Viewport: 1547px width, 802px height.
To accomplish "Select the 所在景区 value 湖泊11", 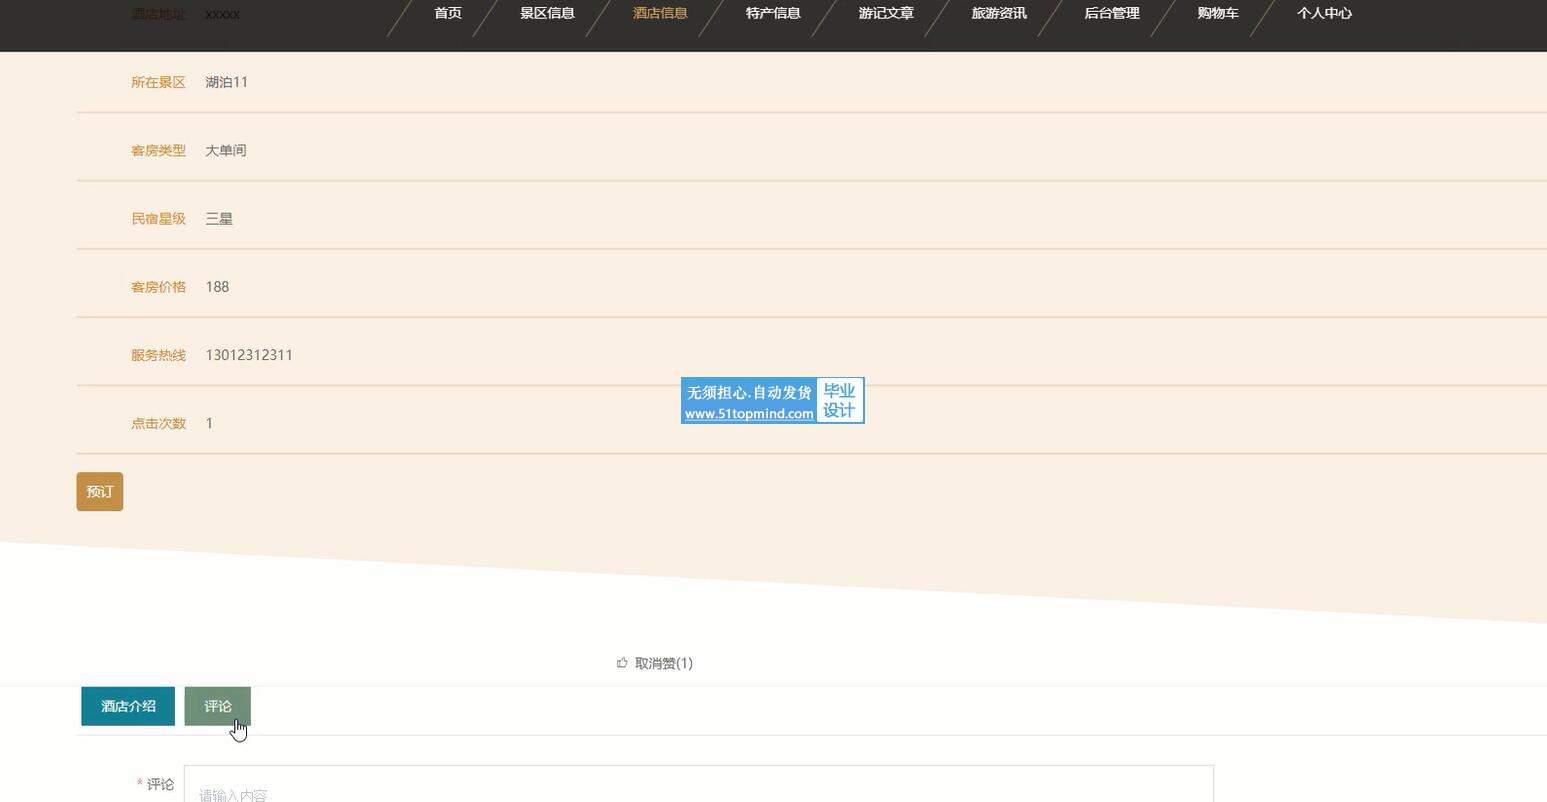I will coord(227,82).
